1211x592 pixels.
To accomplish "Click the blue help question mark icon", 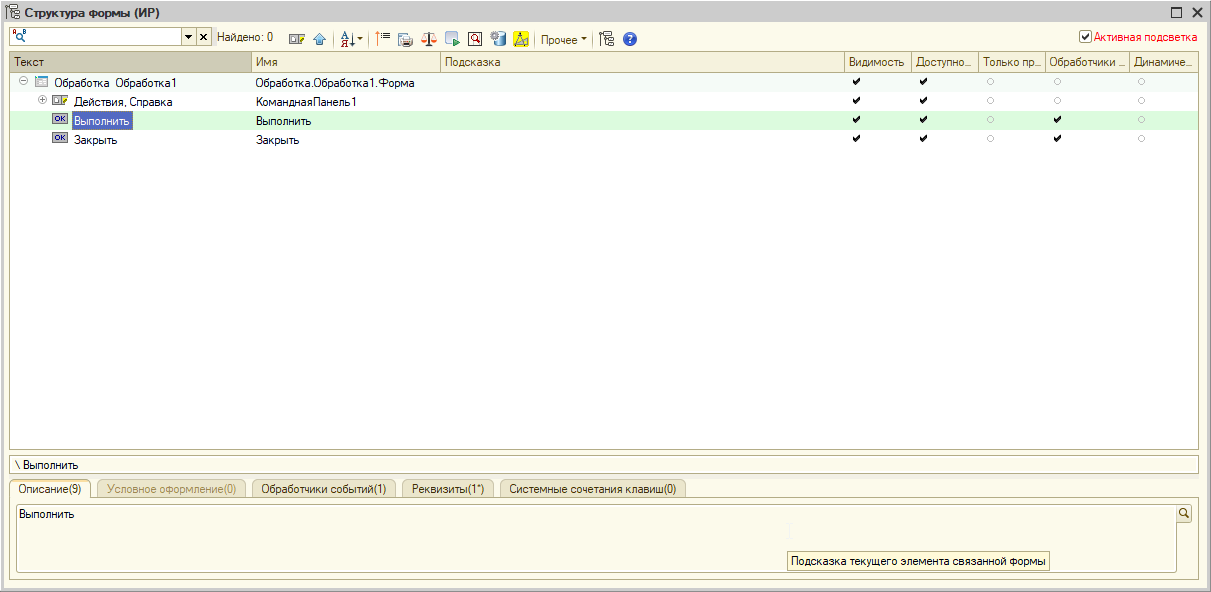I will [630, 39].
